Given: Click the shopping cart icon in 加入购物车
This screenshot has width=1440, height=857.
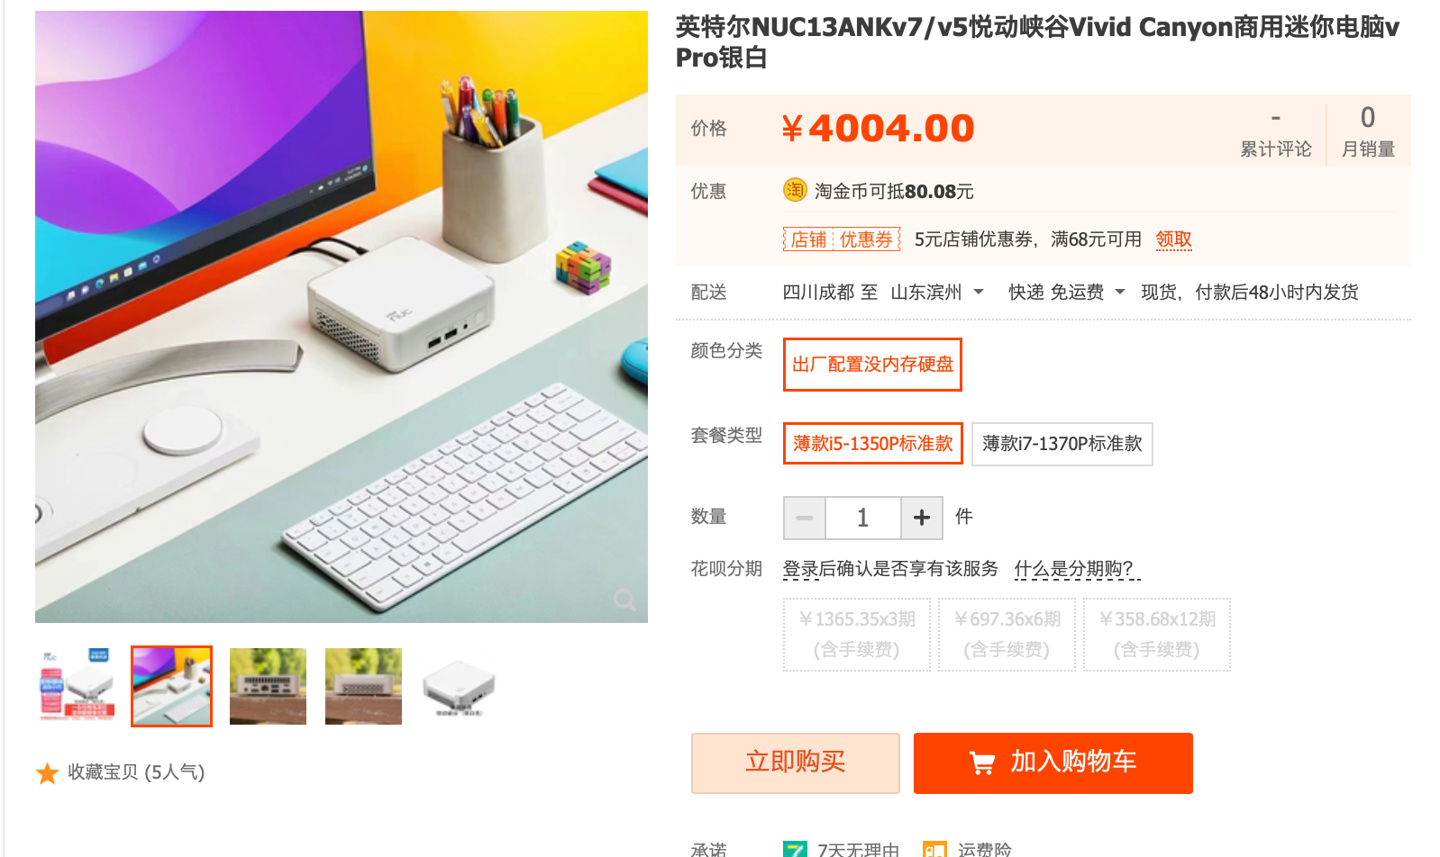Looking at the screenshot, I should (x=982, y=763).
